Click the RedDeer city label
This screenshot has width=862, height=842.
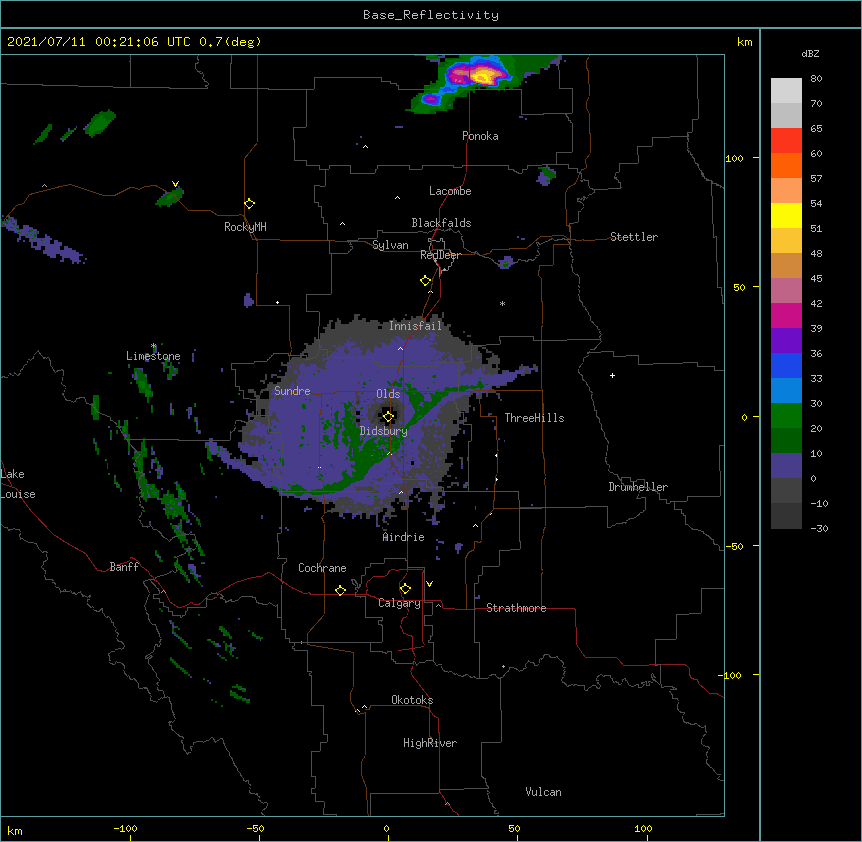[440, 255]
